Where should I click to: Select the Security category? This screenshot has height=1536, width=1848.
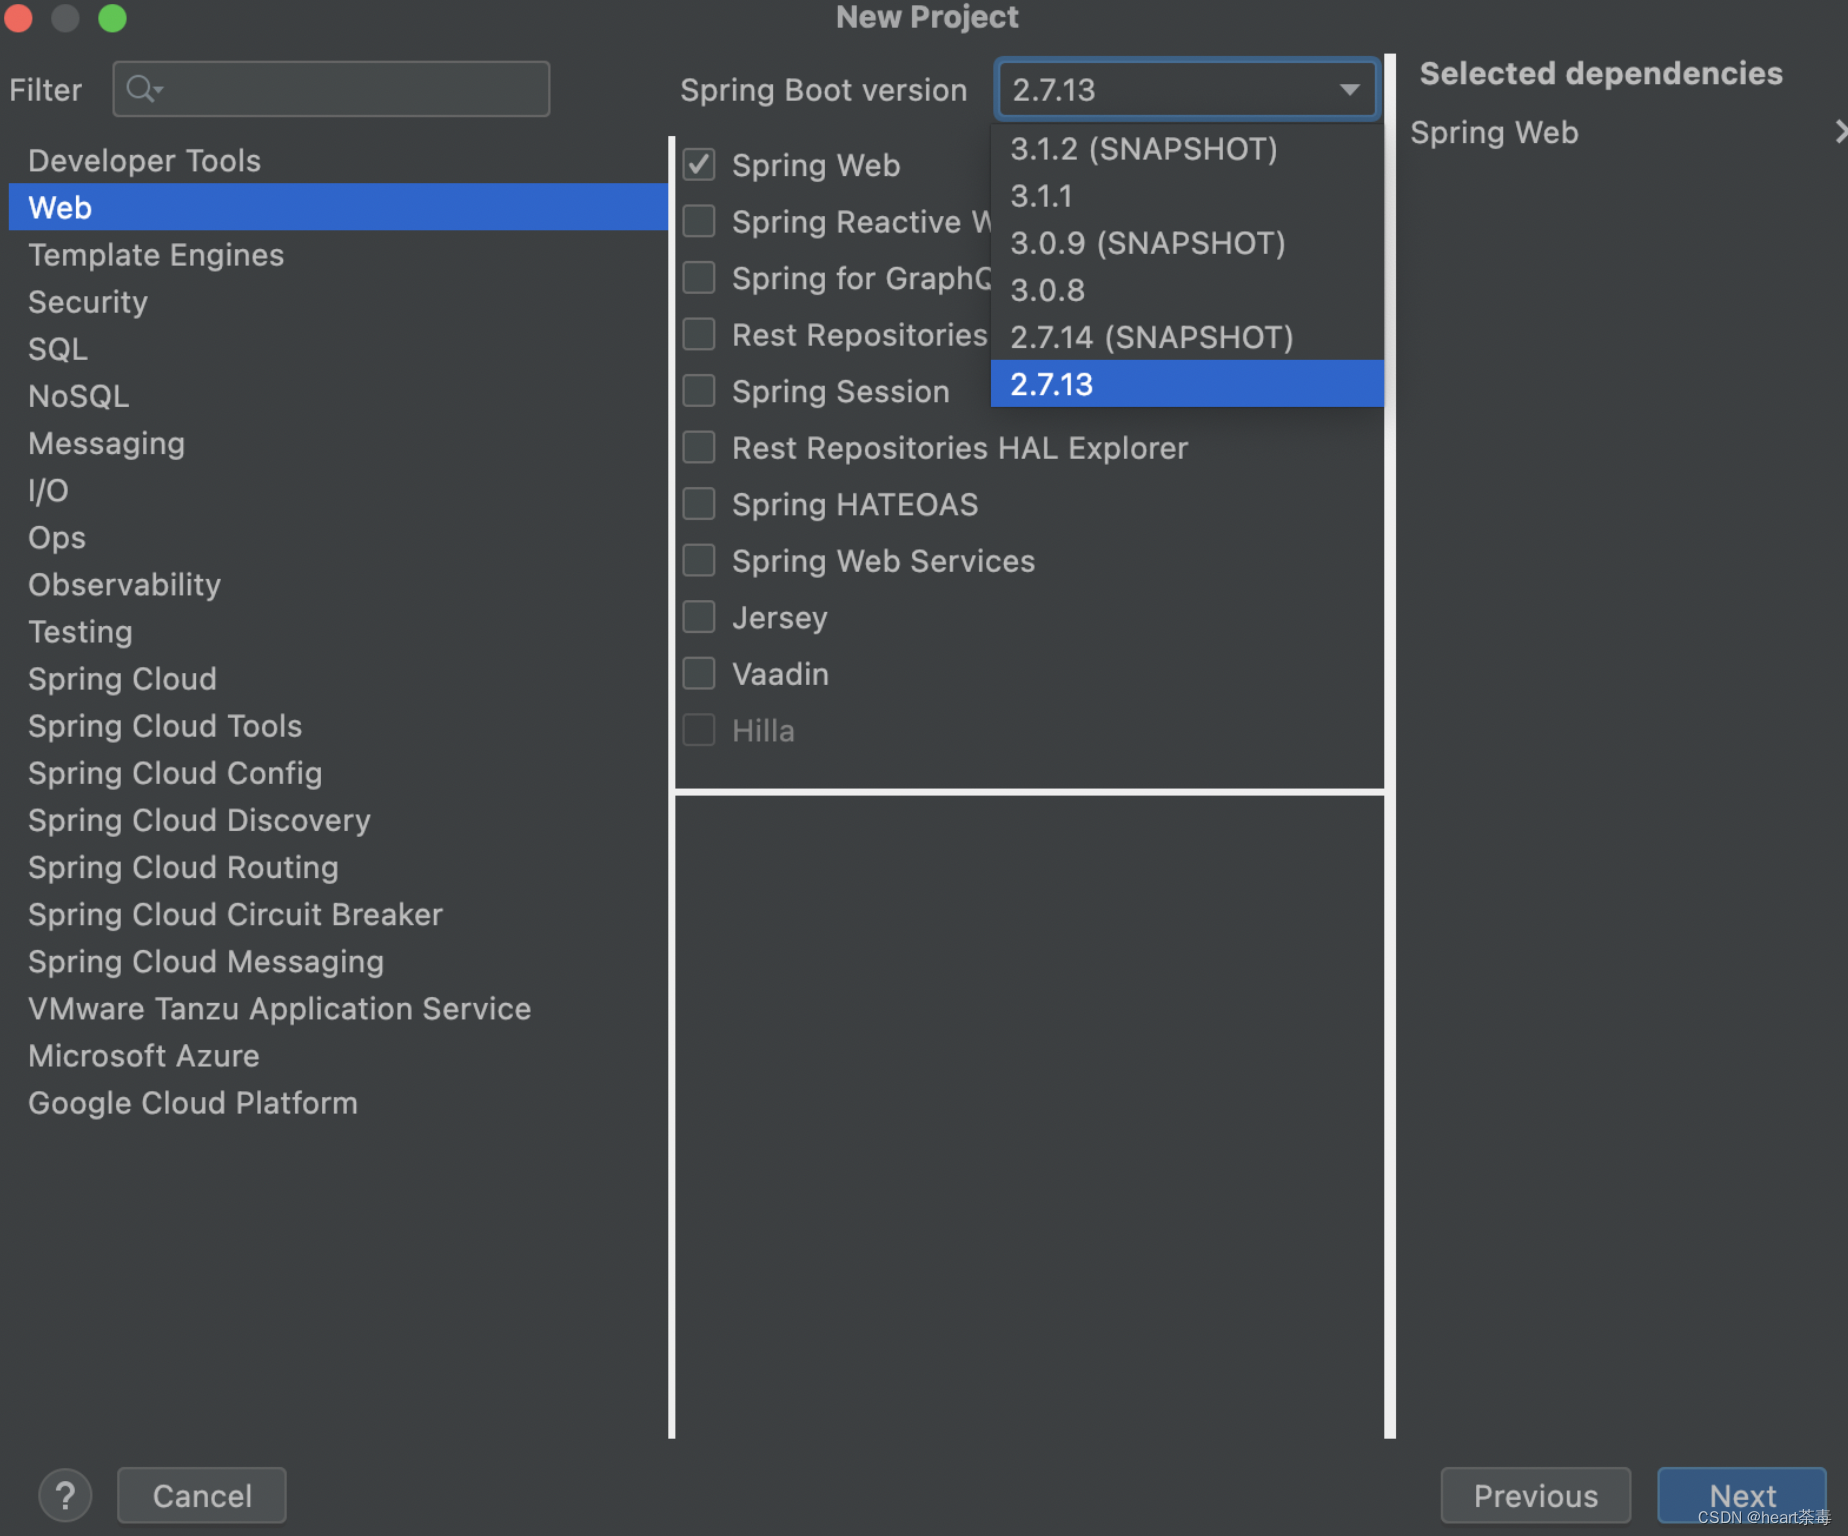click(x=338, y=301)
